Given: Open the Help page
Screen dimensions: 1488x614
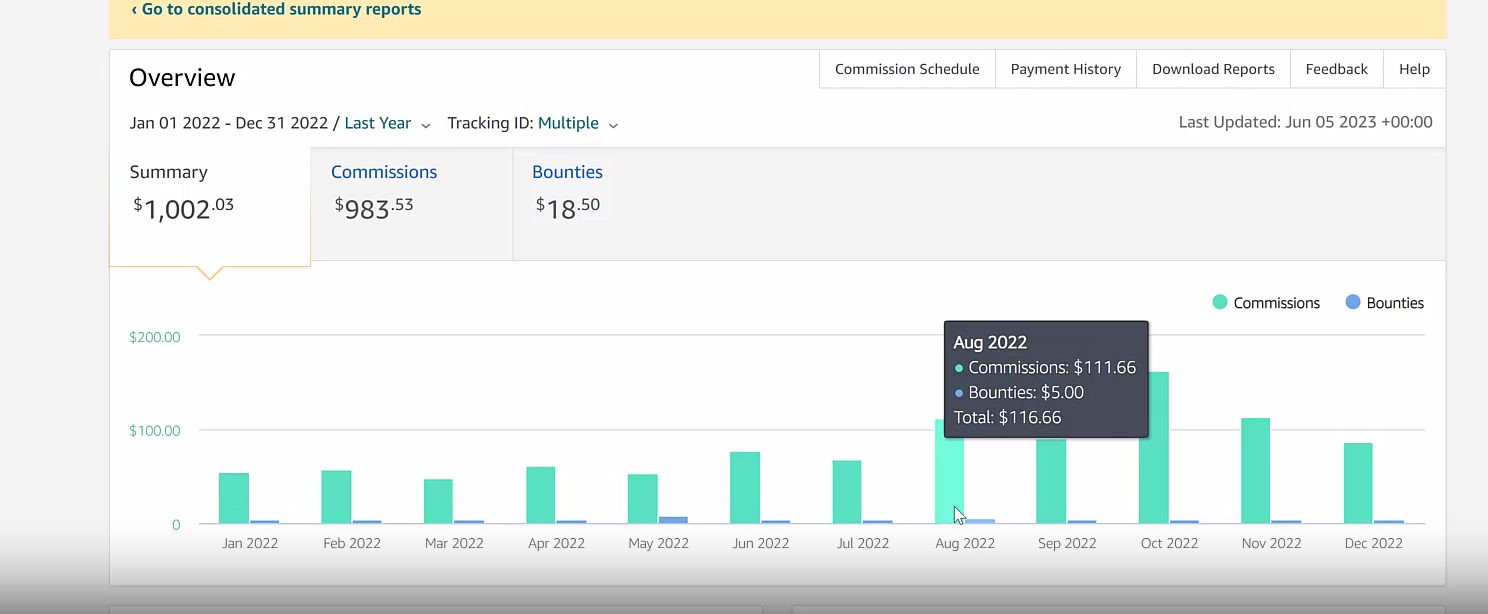Looking at the screenshot, I should point(1414,69).
